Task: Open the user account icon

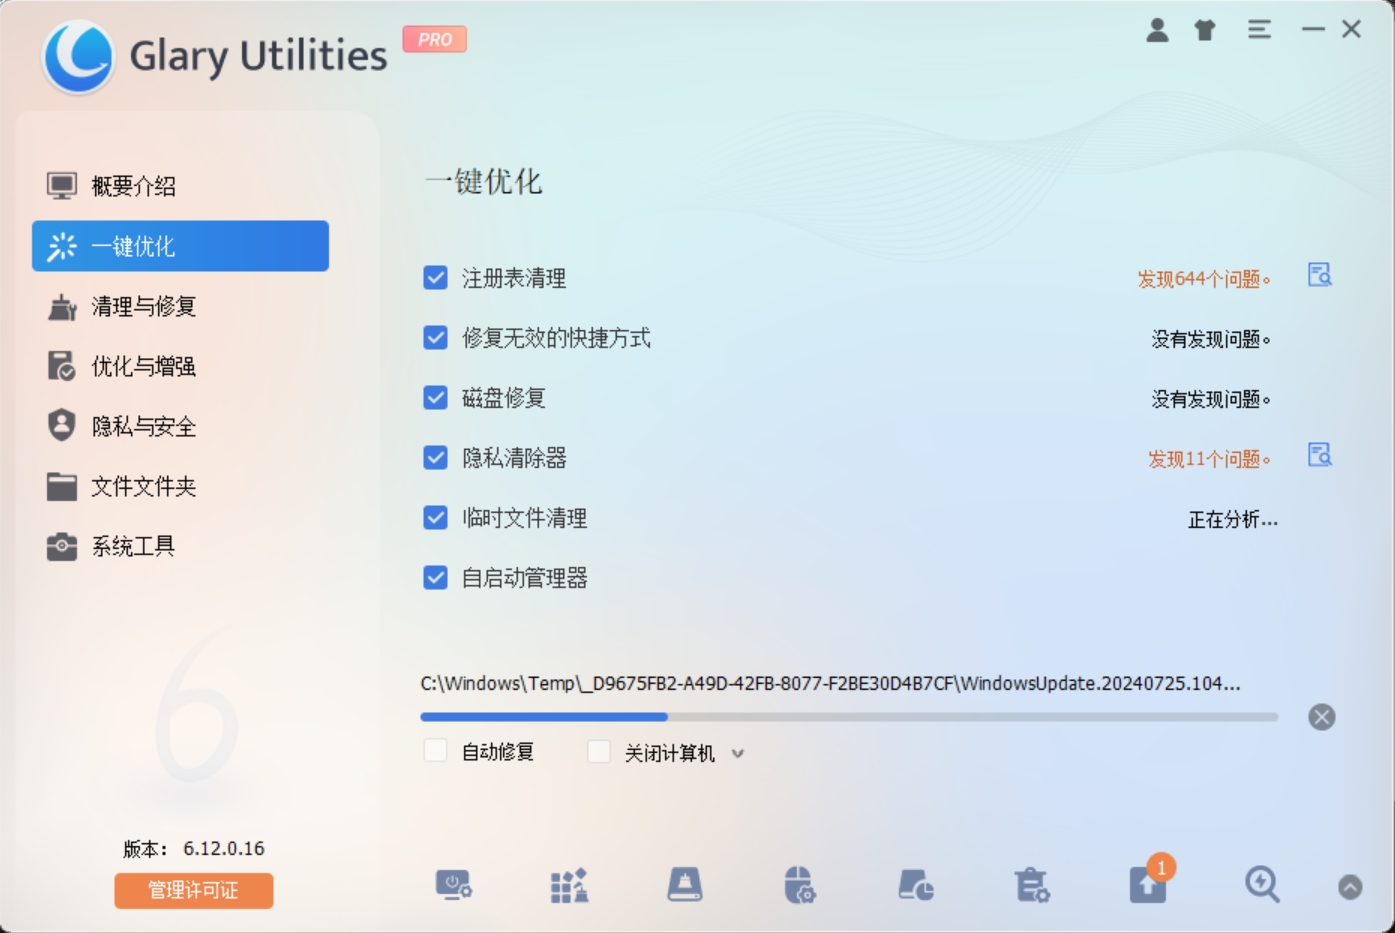Action: (x=1159, y=30)
